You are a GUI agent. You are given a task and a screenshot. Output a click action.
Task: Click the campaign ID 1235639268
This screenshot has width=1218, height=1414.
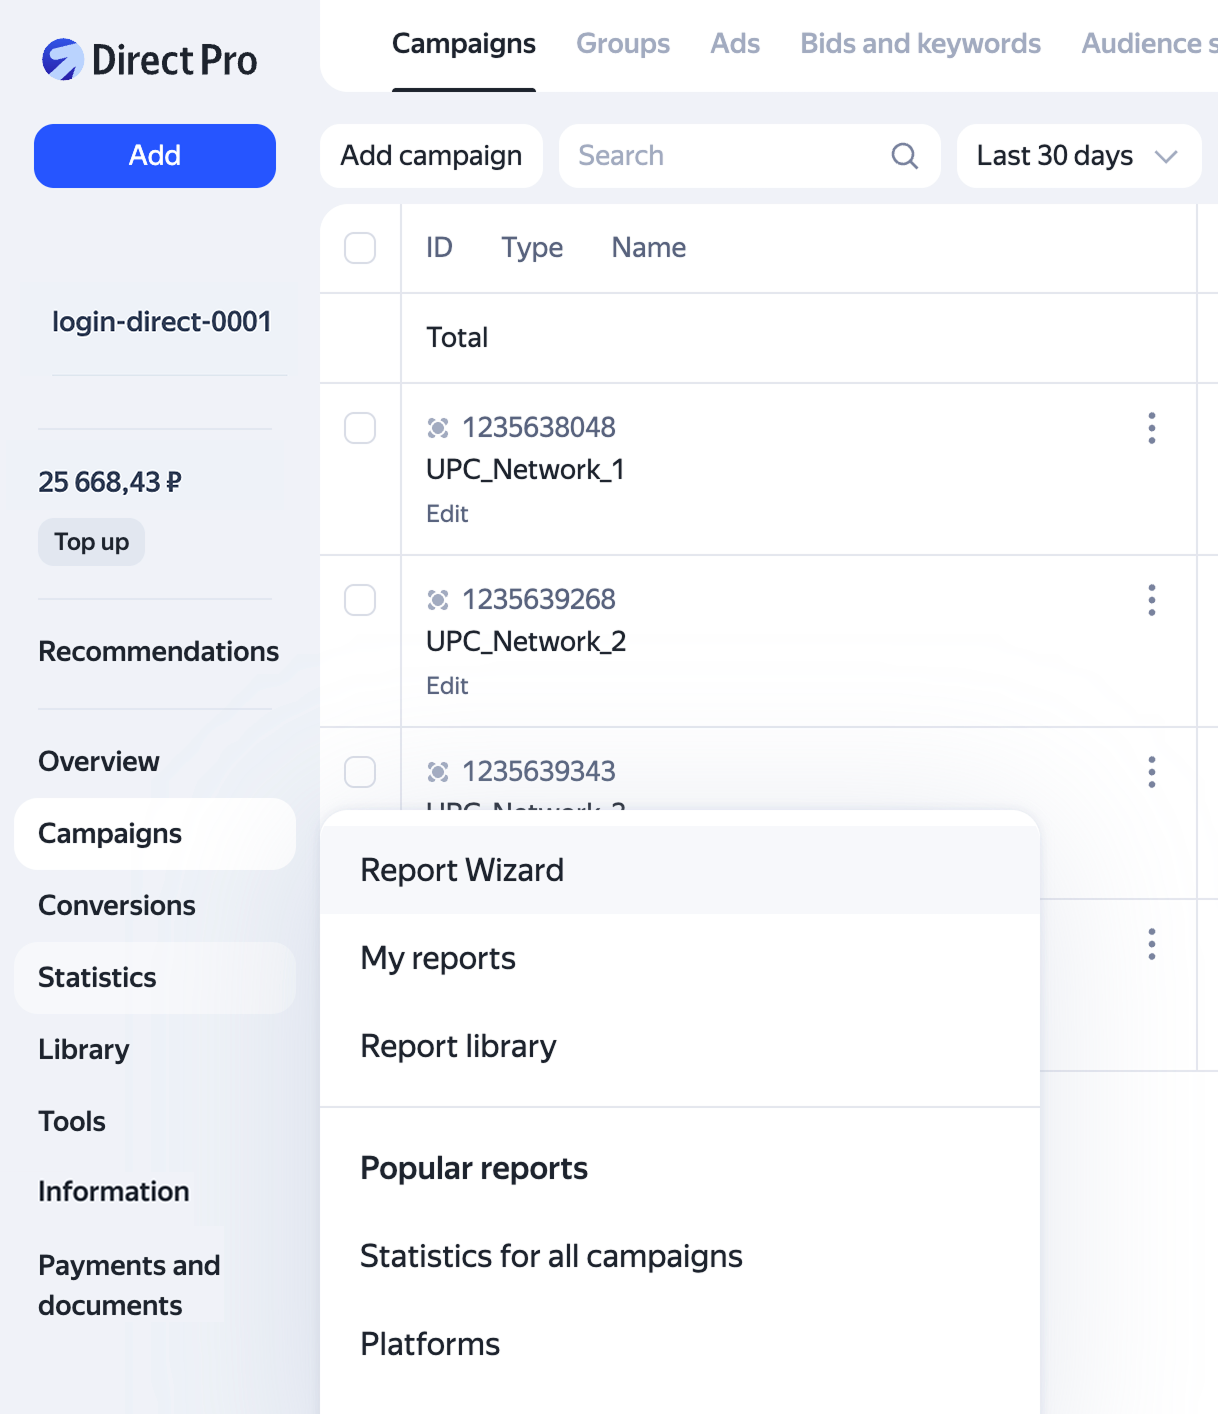539,600
